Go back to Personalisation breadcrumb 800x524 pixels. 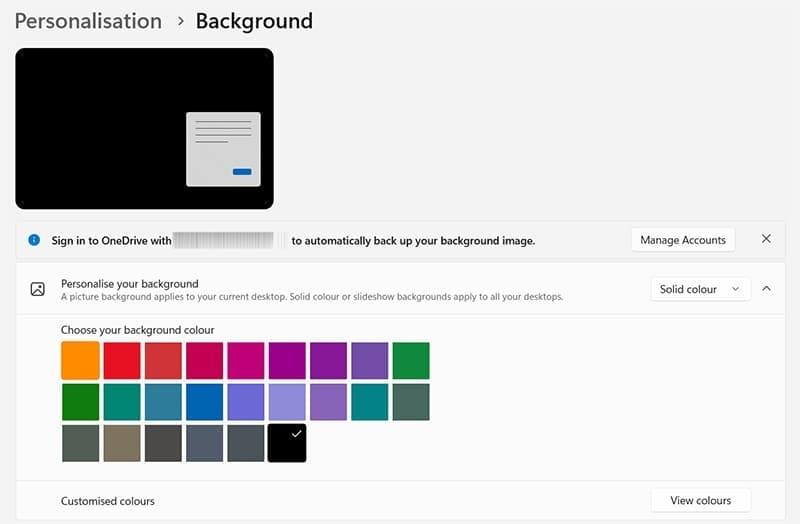tap(88, 21)
